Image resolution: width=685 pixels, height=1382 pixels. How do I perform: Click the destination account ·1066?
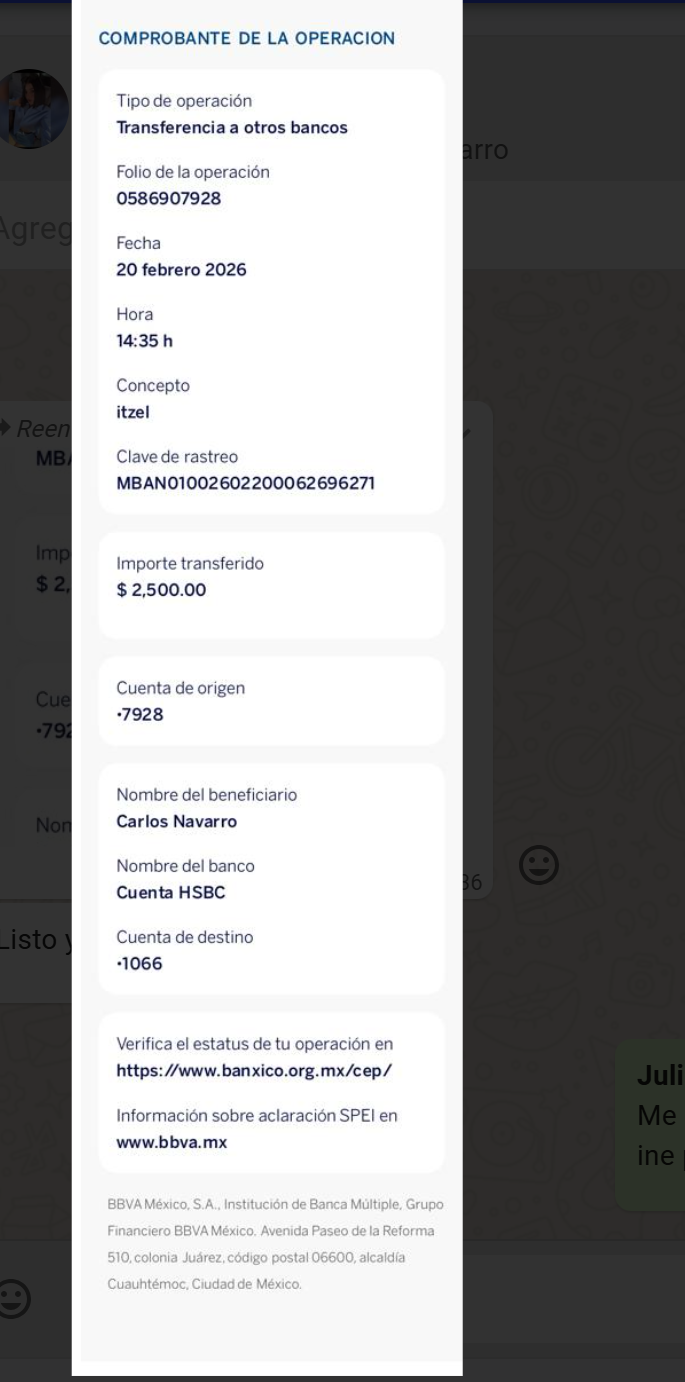140,964
